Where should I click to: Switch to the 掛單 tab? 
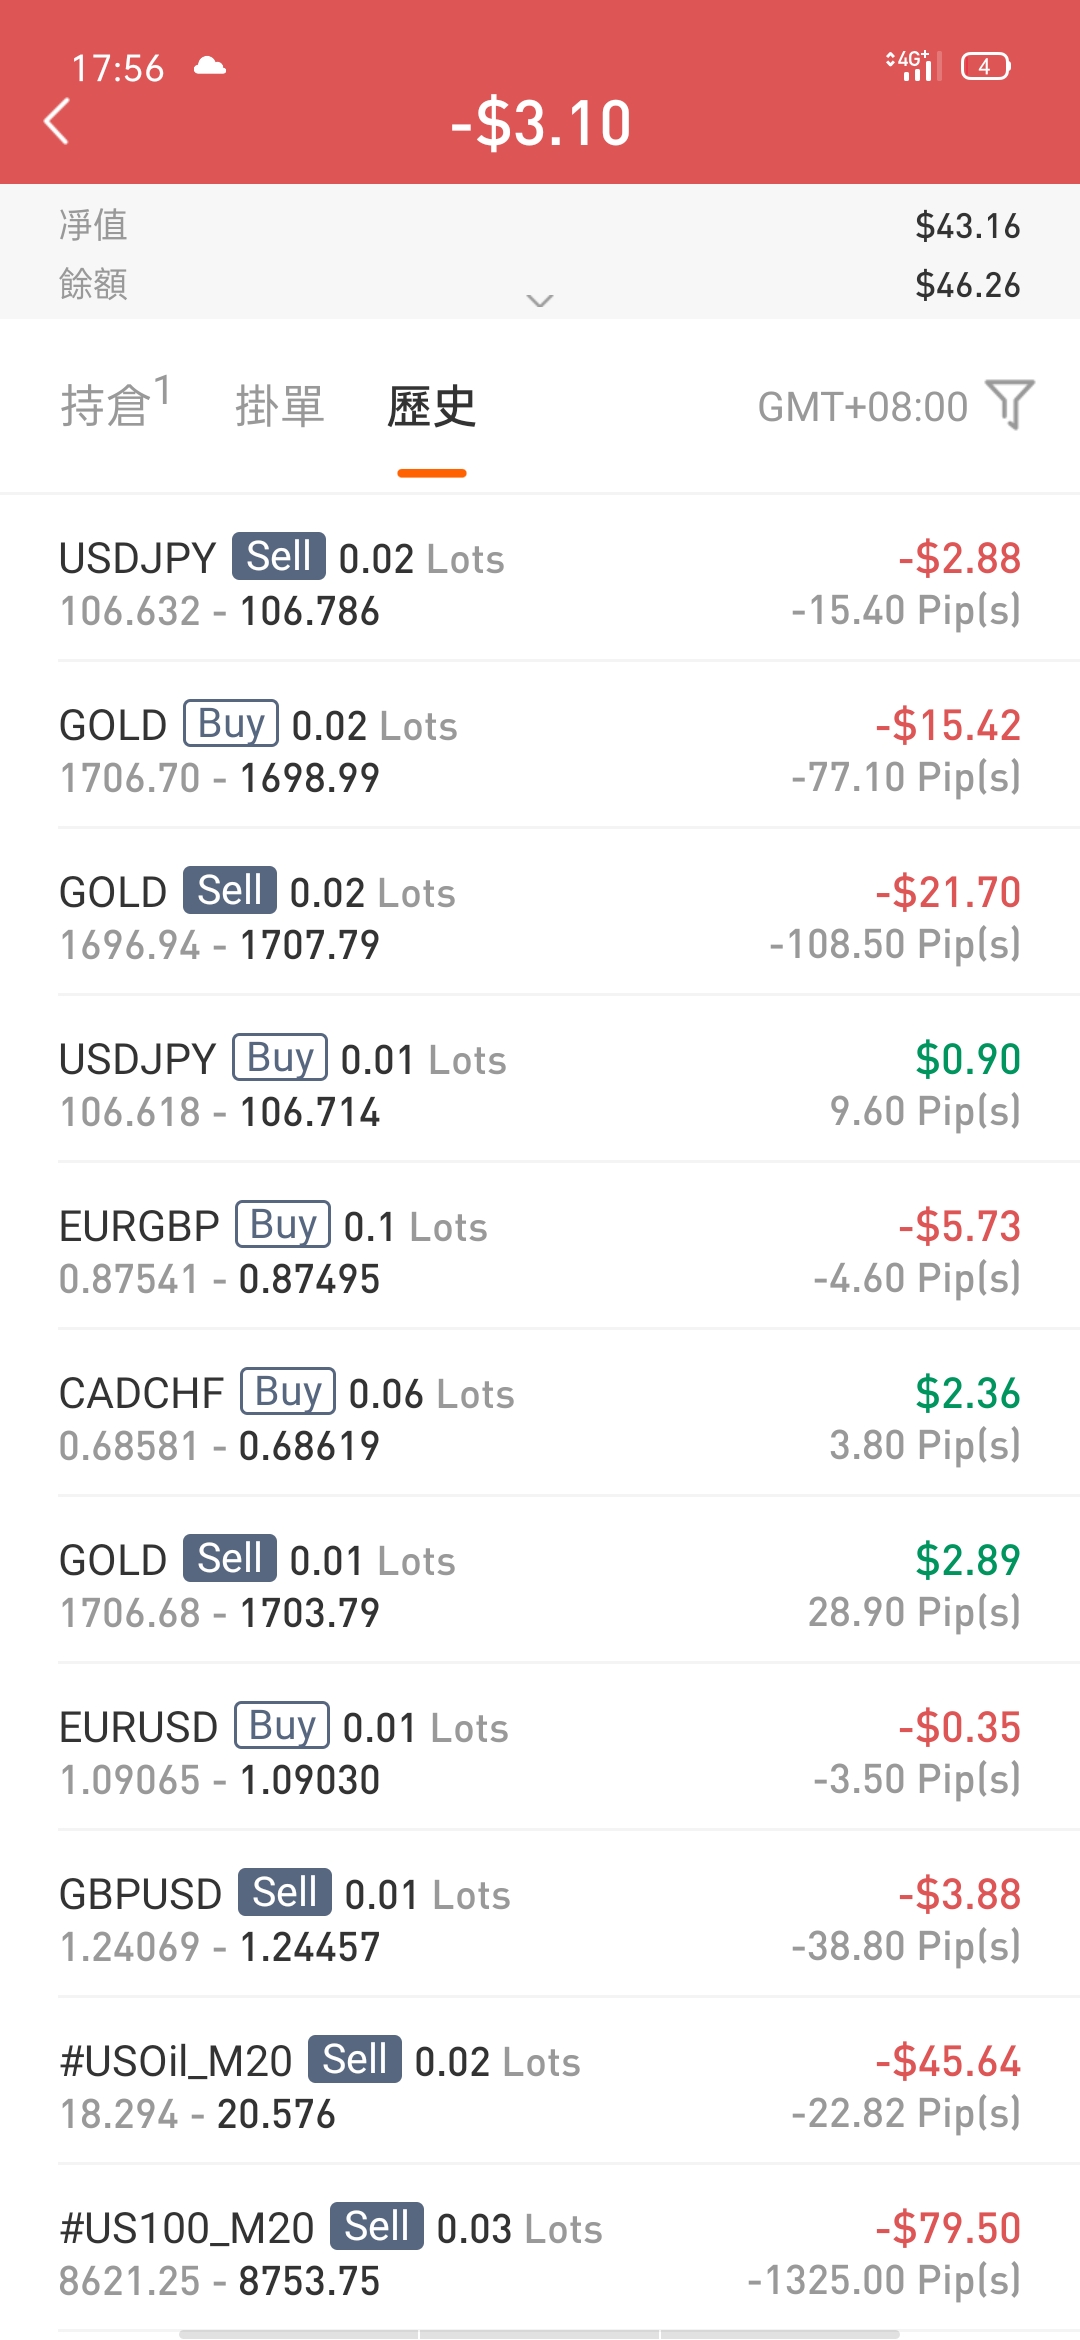tap(280, 406)
